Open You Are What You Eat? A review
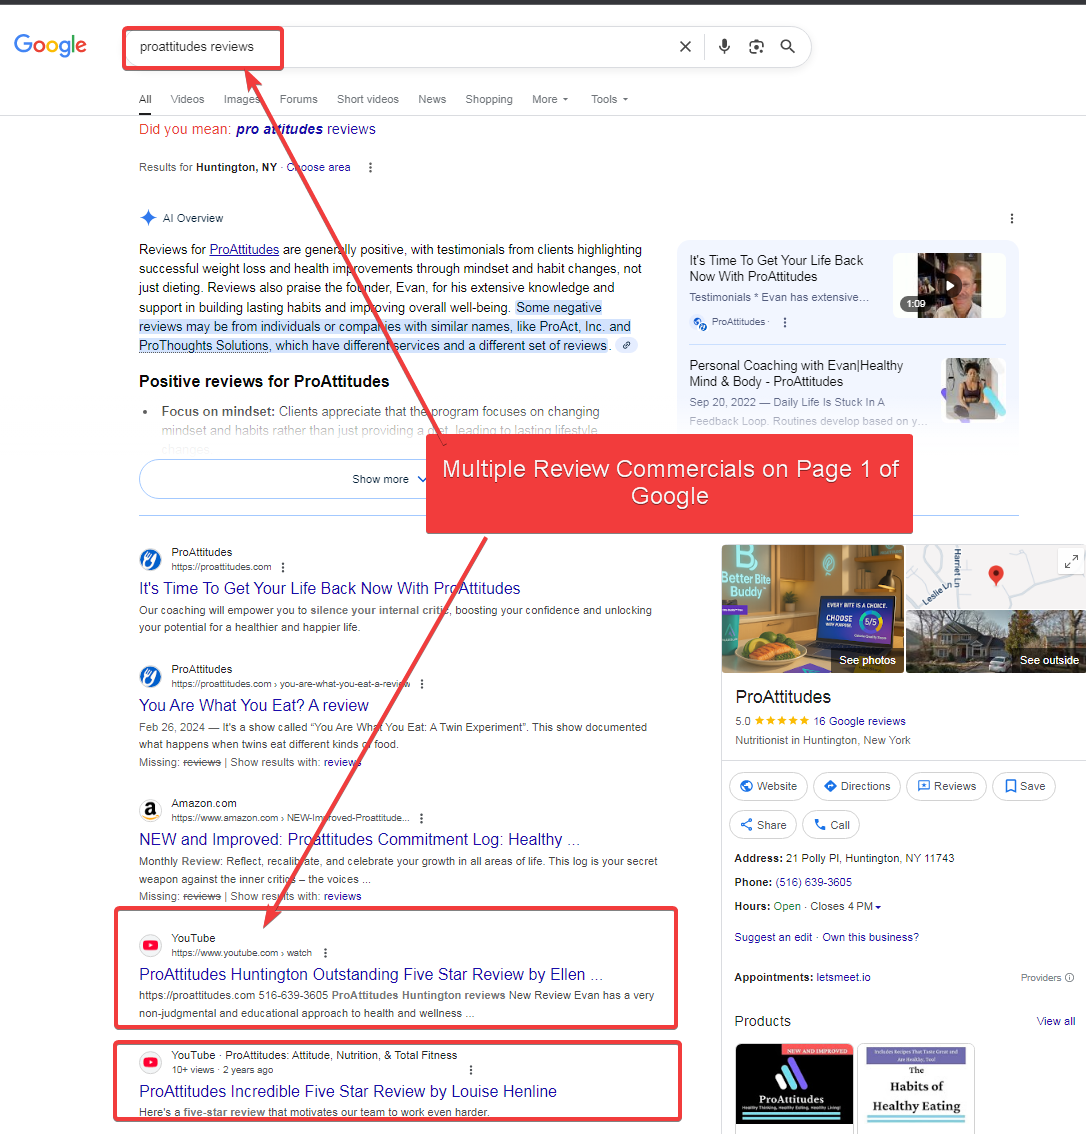Screen dimensions: 1086x1134 pyautogui.click(x=254, y=706)
